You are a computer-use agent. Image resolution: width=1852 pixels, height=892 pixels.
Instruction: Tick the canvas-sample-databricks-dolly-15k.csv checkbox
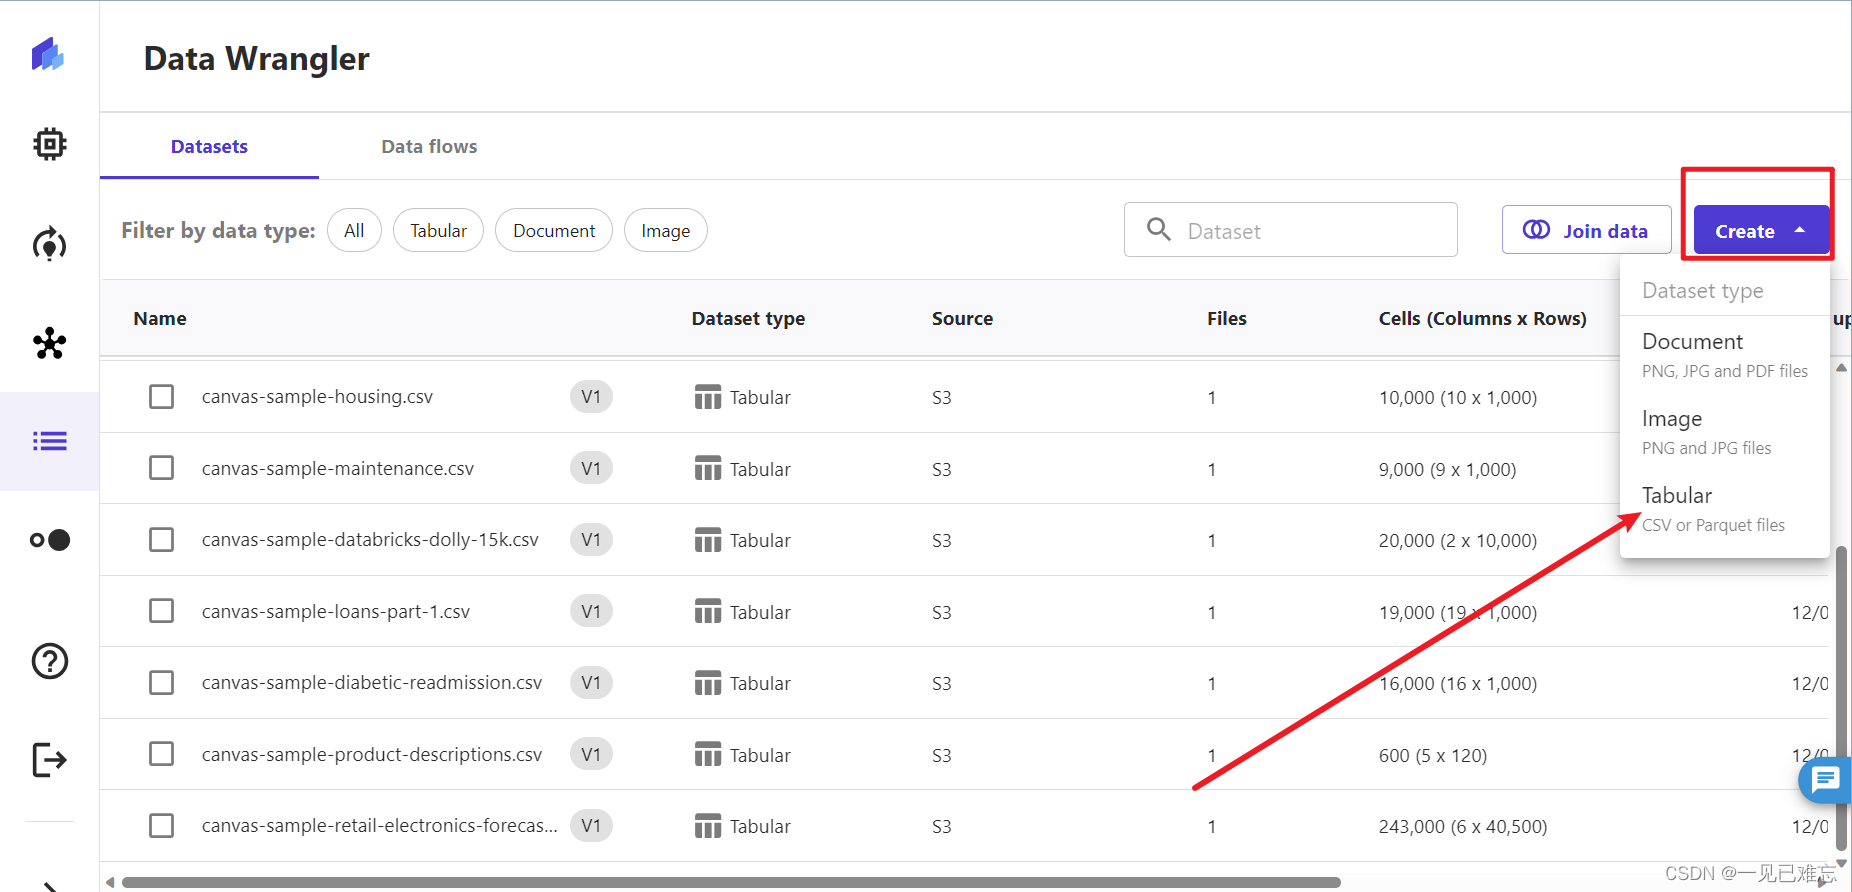(161, 540)
